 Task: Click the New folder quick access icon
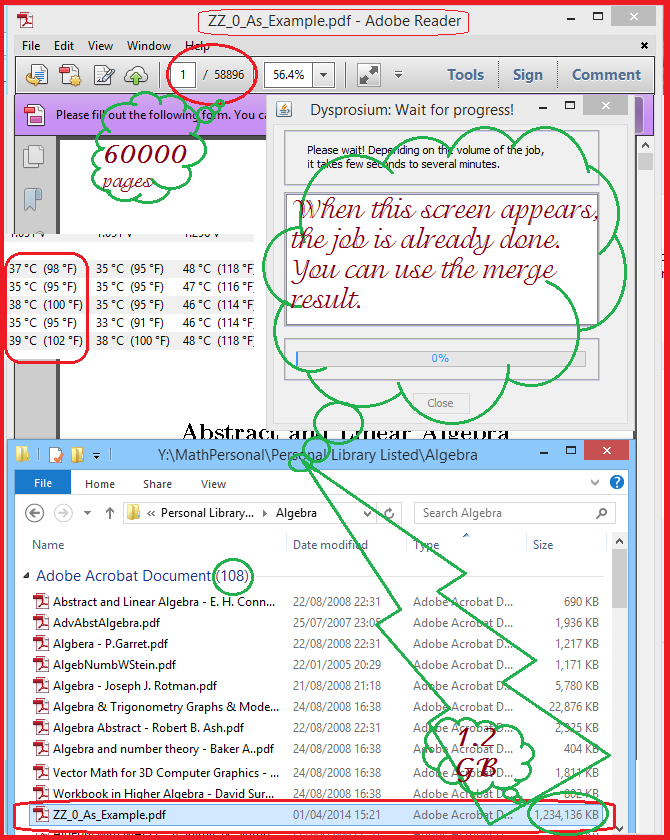tap(77, 455)
